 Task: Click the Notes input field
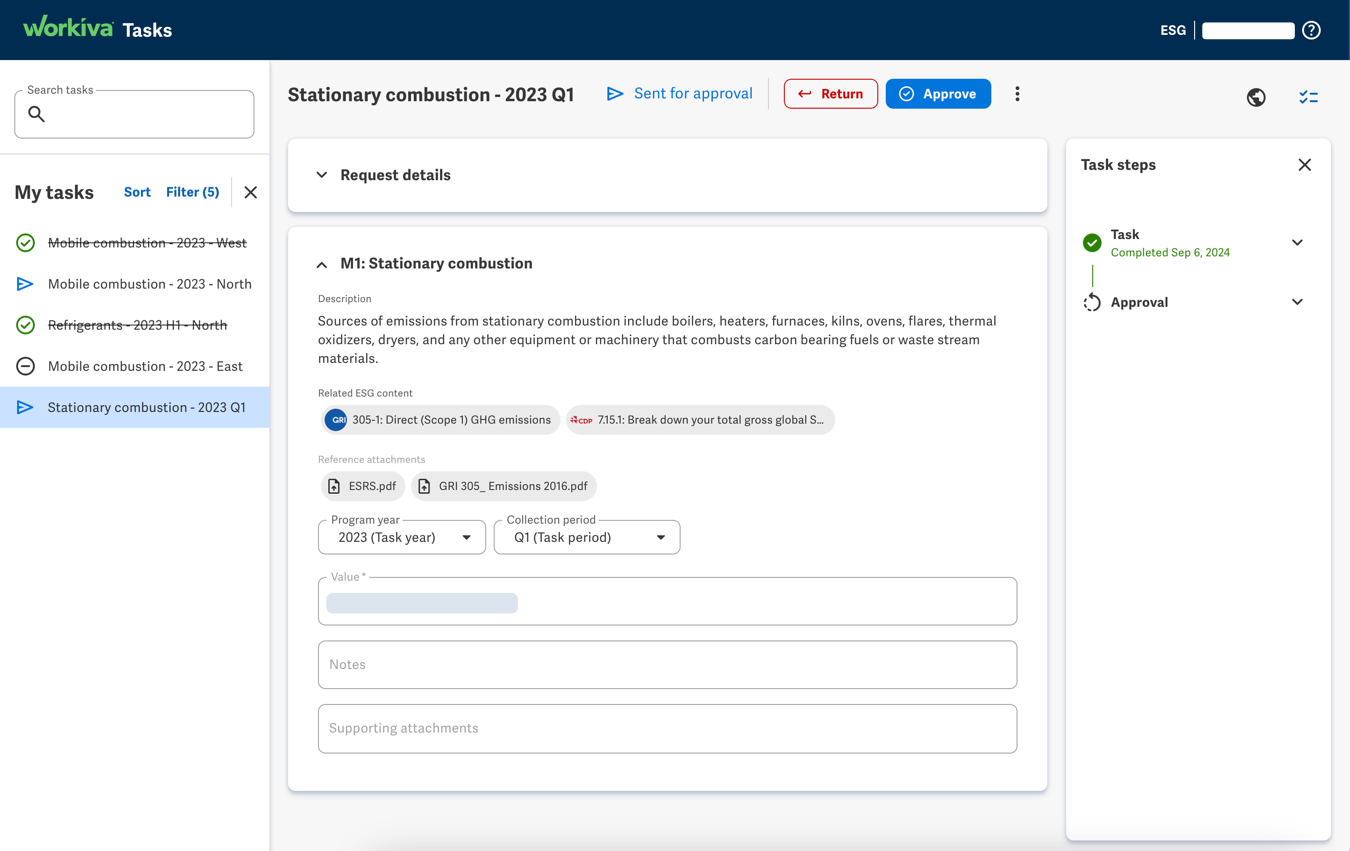667,665
